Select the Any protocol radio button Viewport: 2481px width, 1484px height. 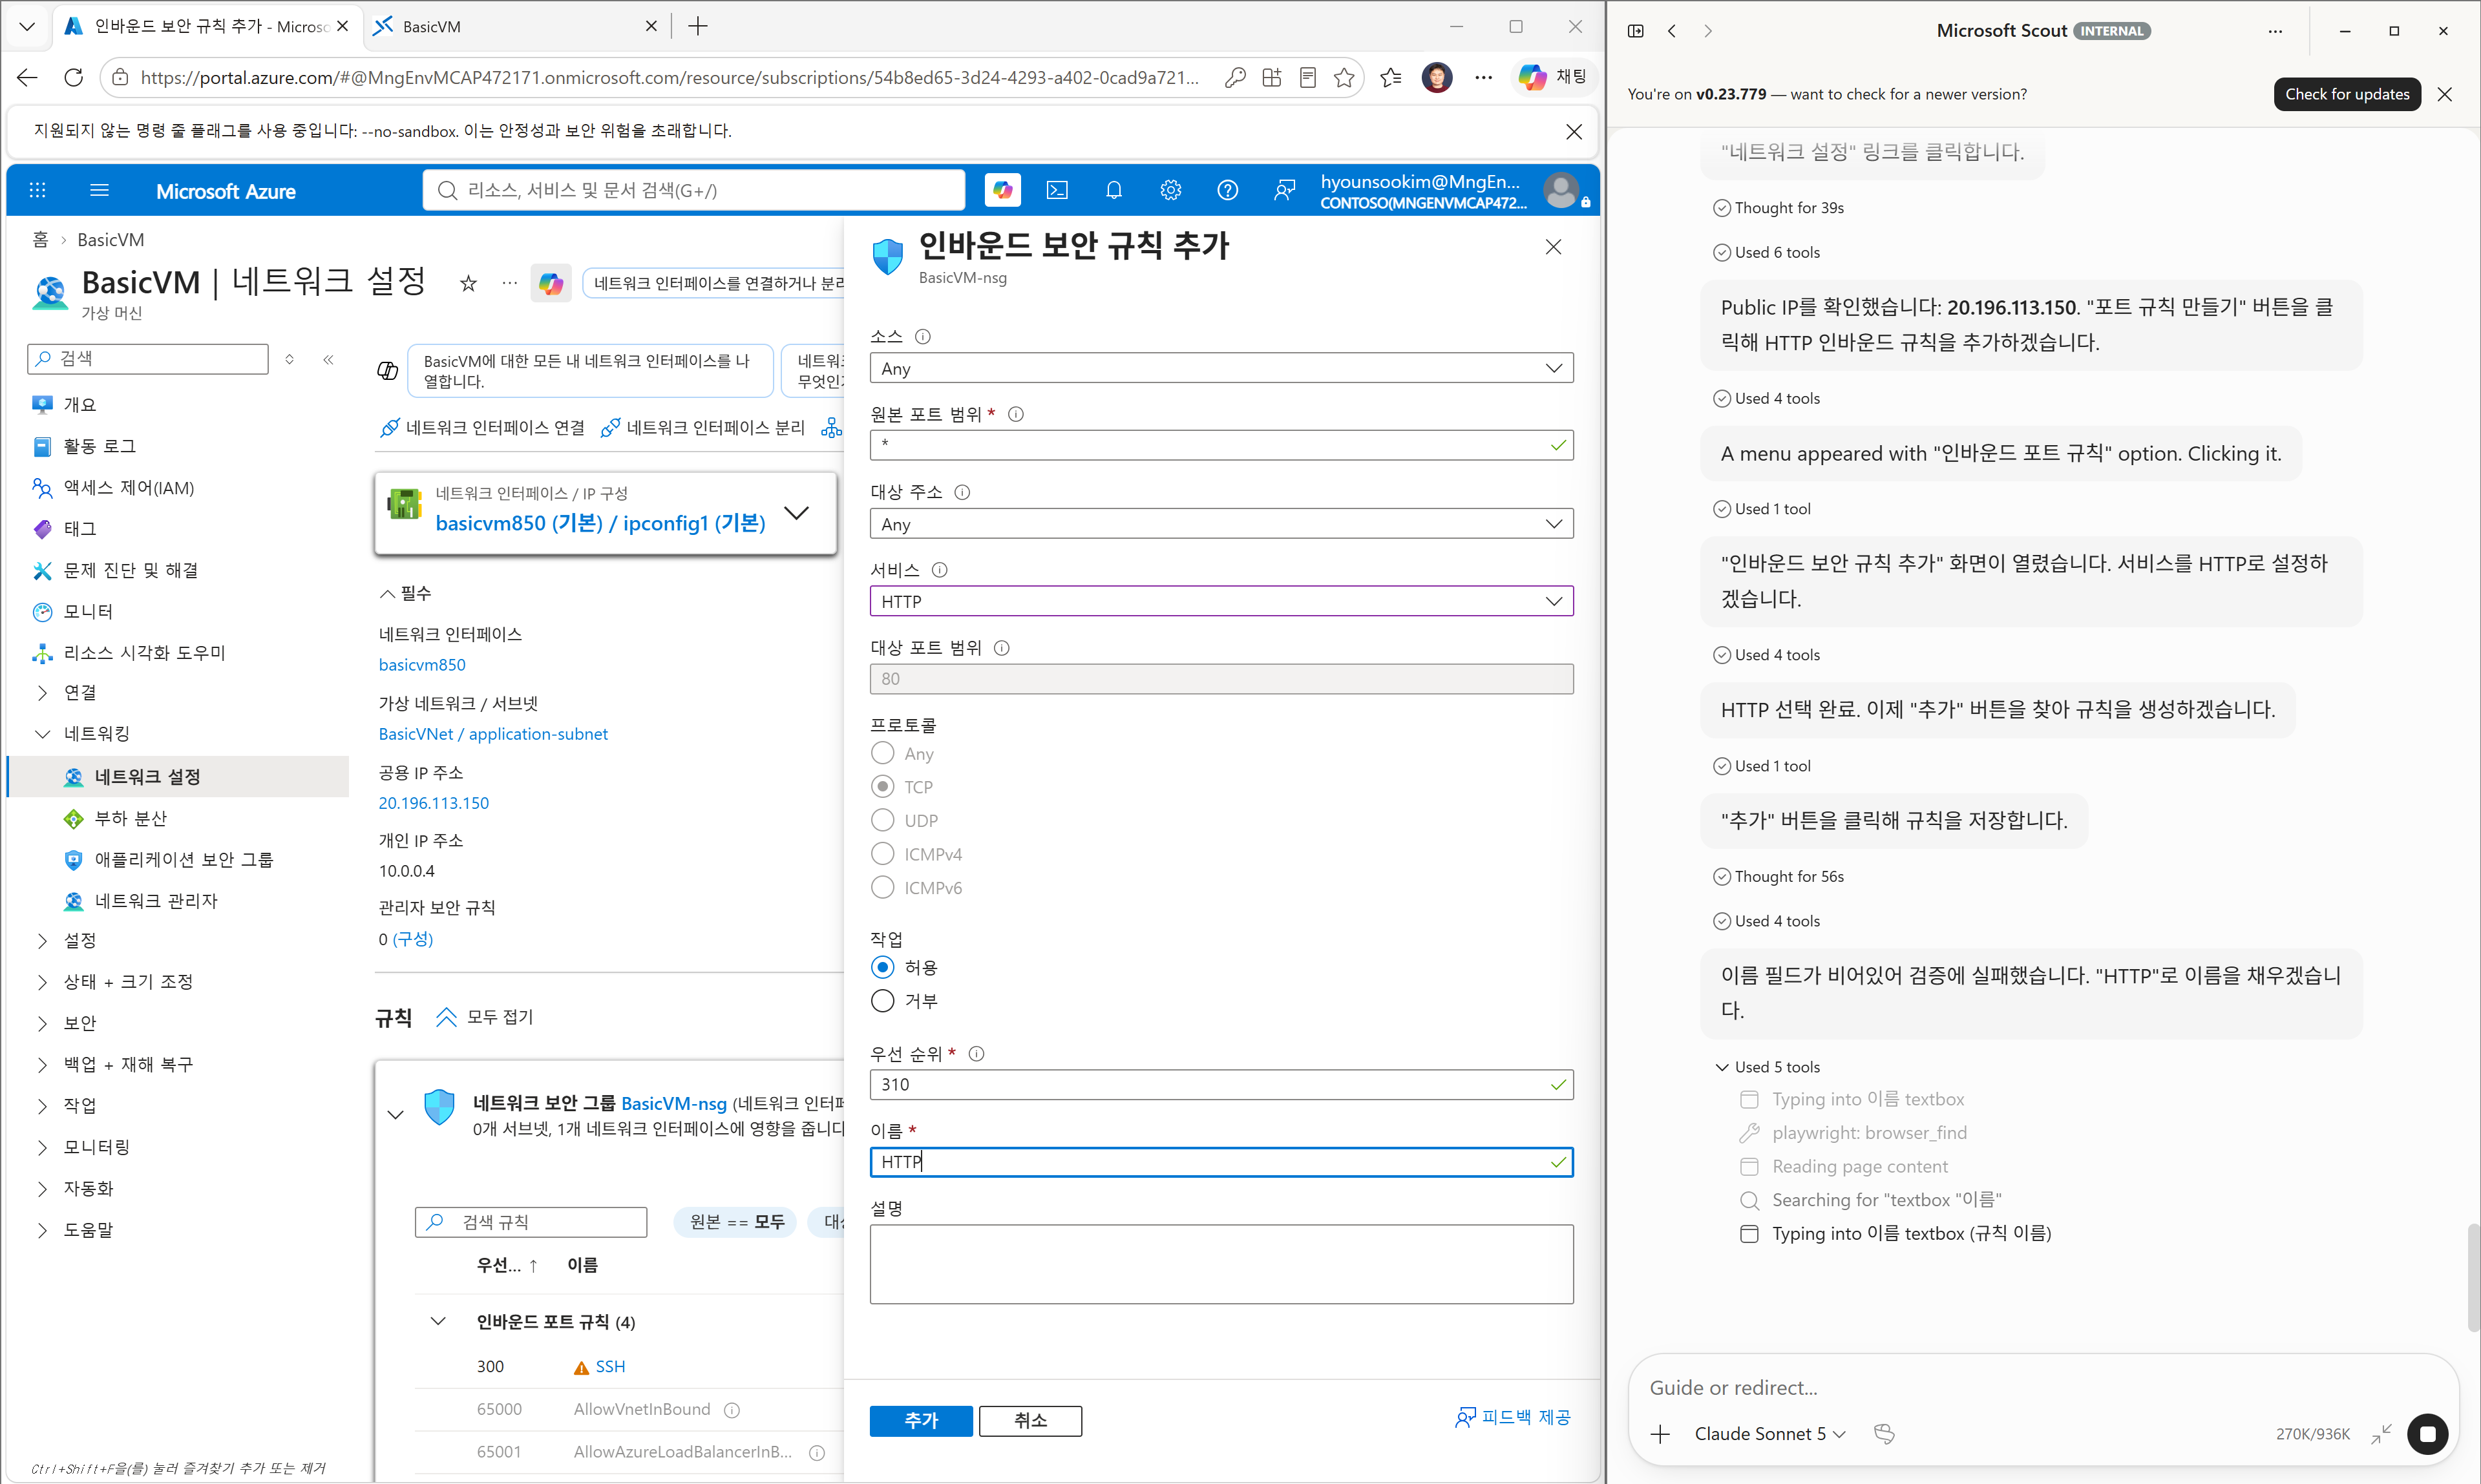click(882, 753)
